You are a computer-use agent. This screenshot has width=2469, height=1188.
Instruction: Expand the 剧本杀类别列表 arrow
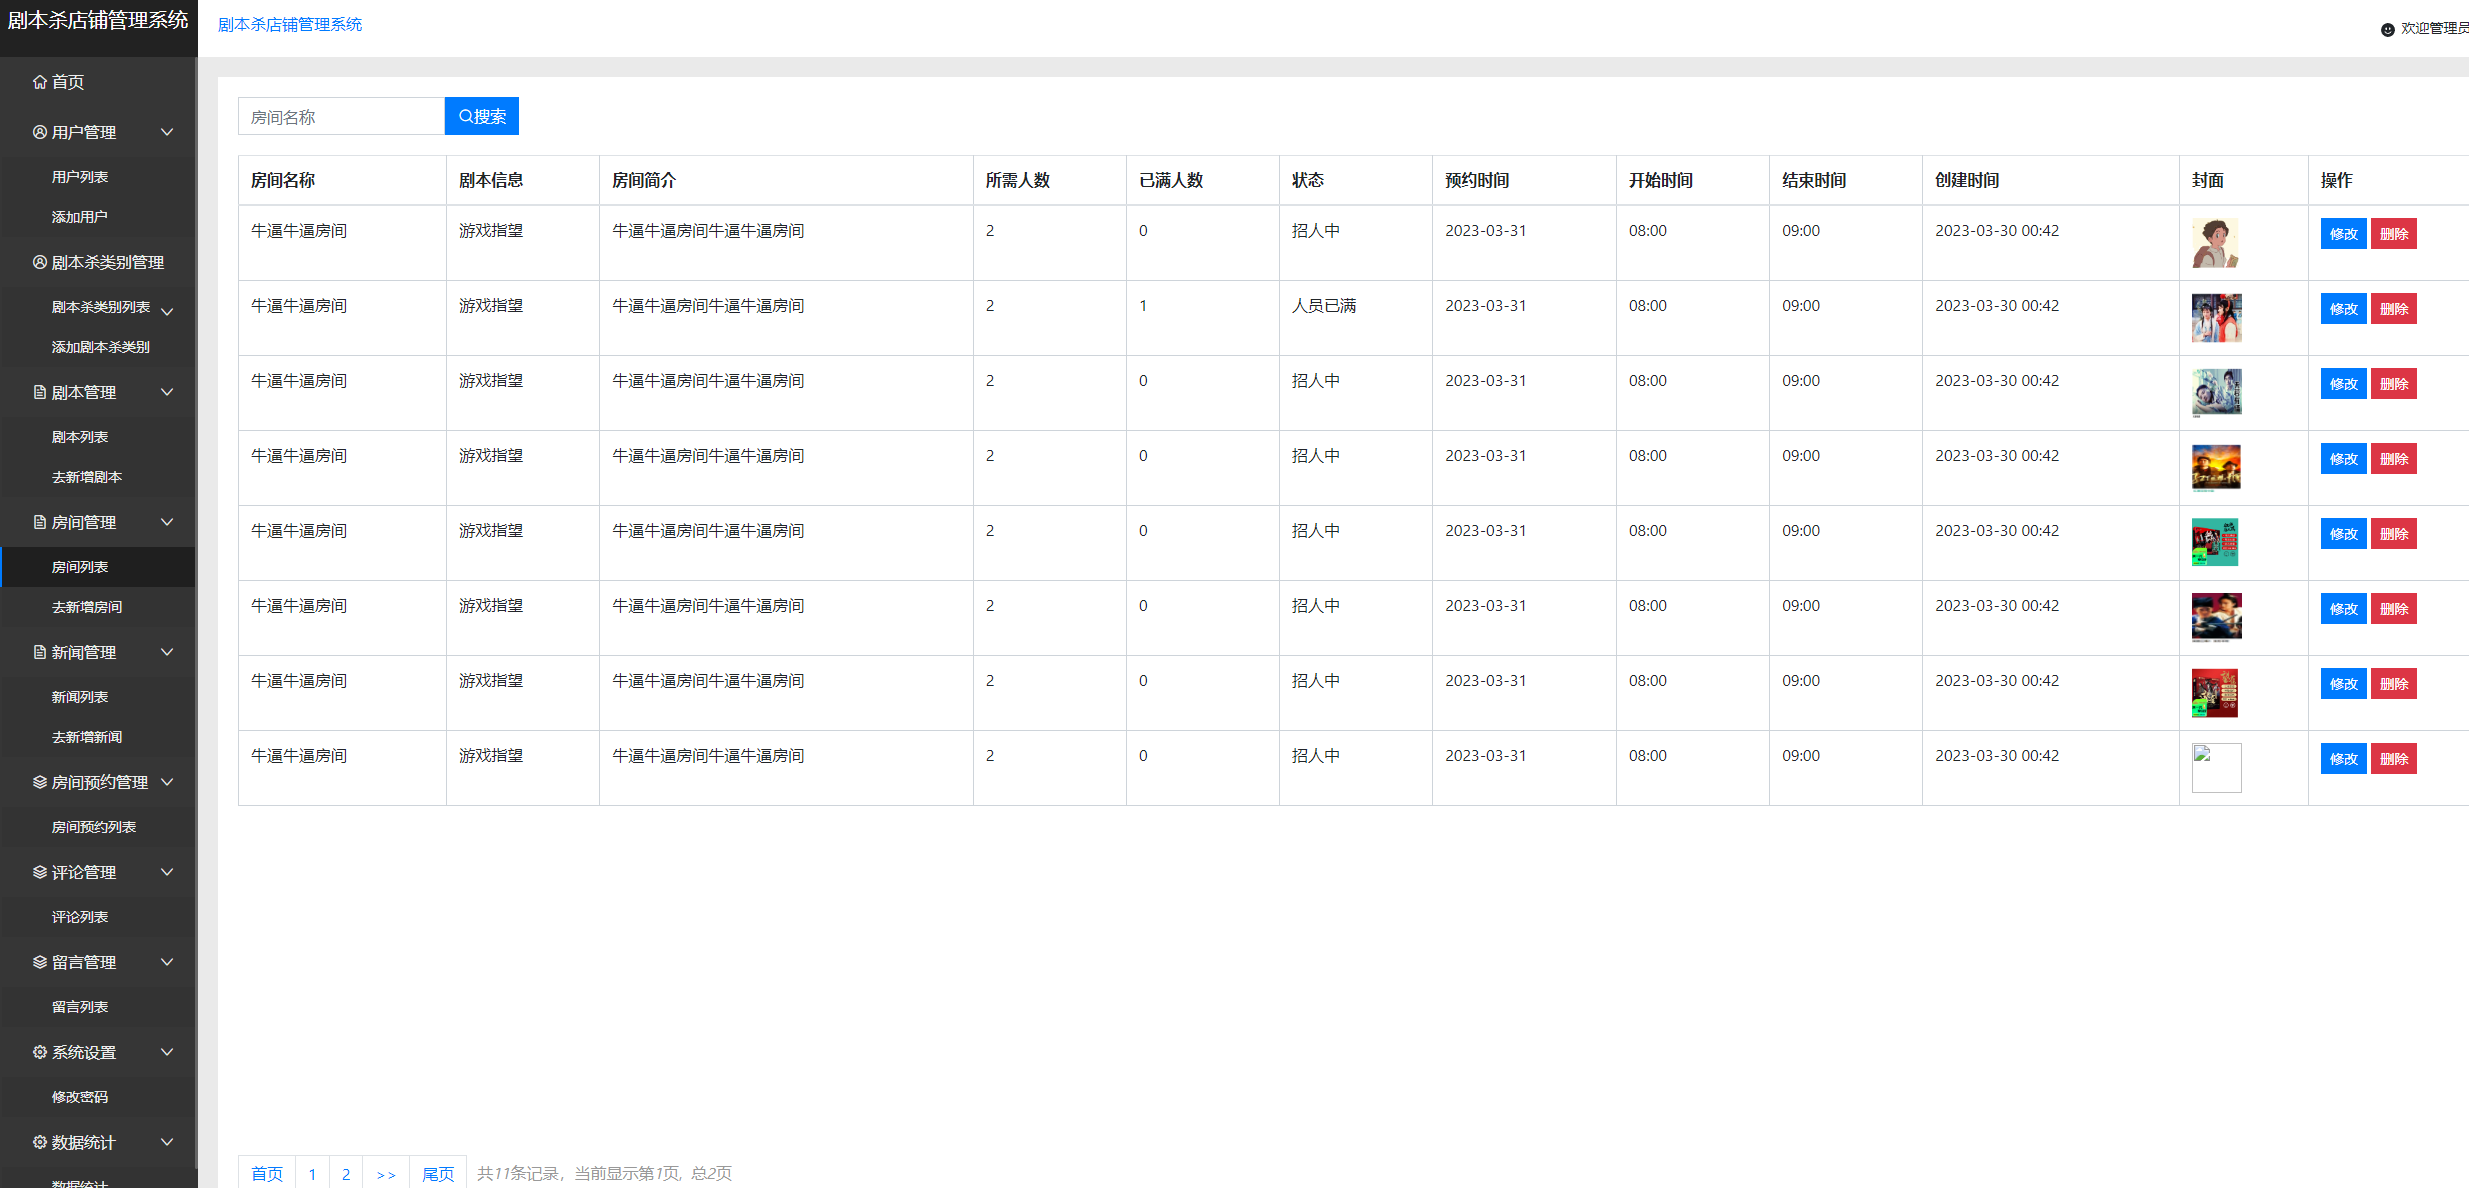(167, 311)
